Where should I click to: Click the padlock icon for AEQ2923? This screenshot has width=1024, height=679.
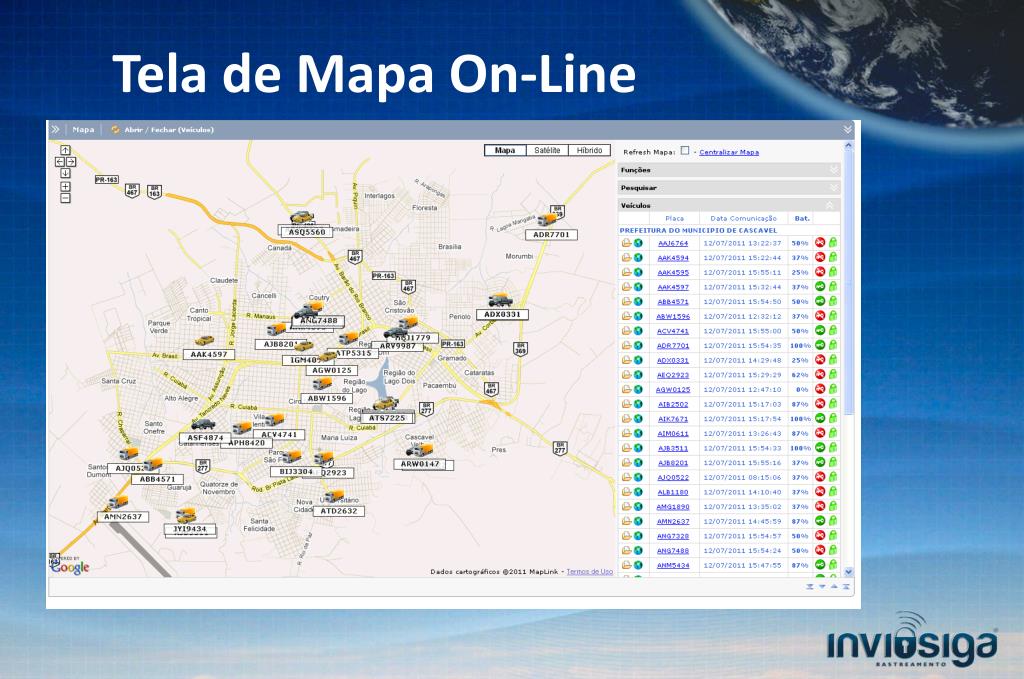click(x=833, y=374)
